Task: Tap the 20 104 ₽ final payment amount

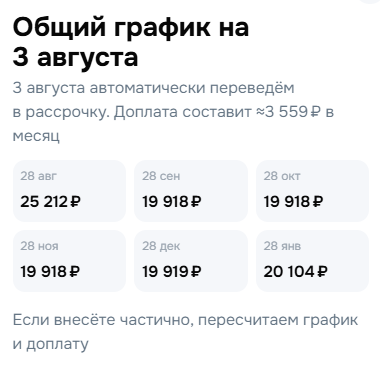Action: click(x=295, y=272)
